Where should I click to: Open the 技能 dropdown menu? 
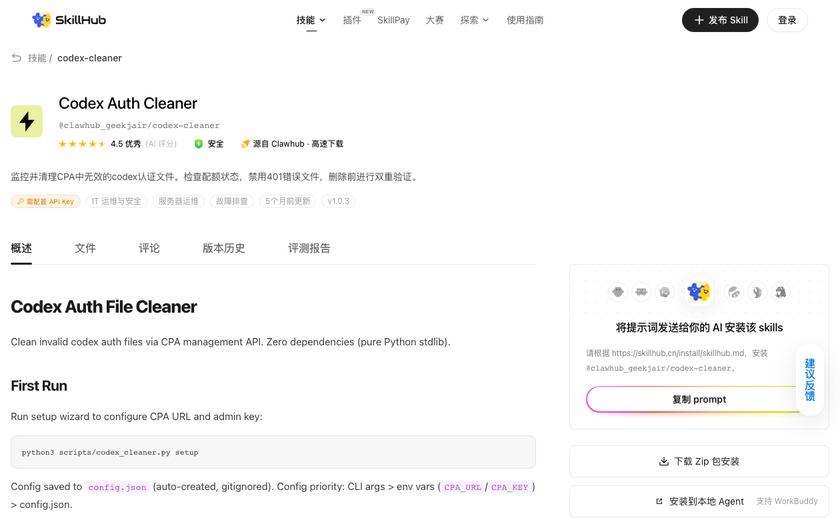[311, 20]
